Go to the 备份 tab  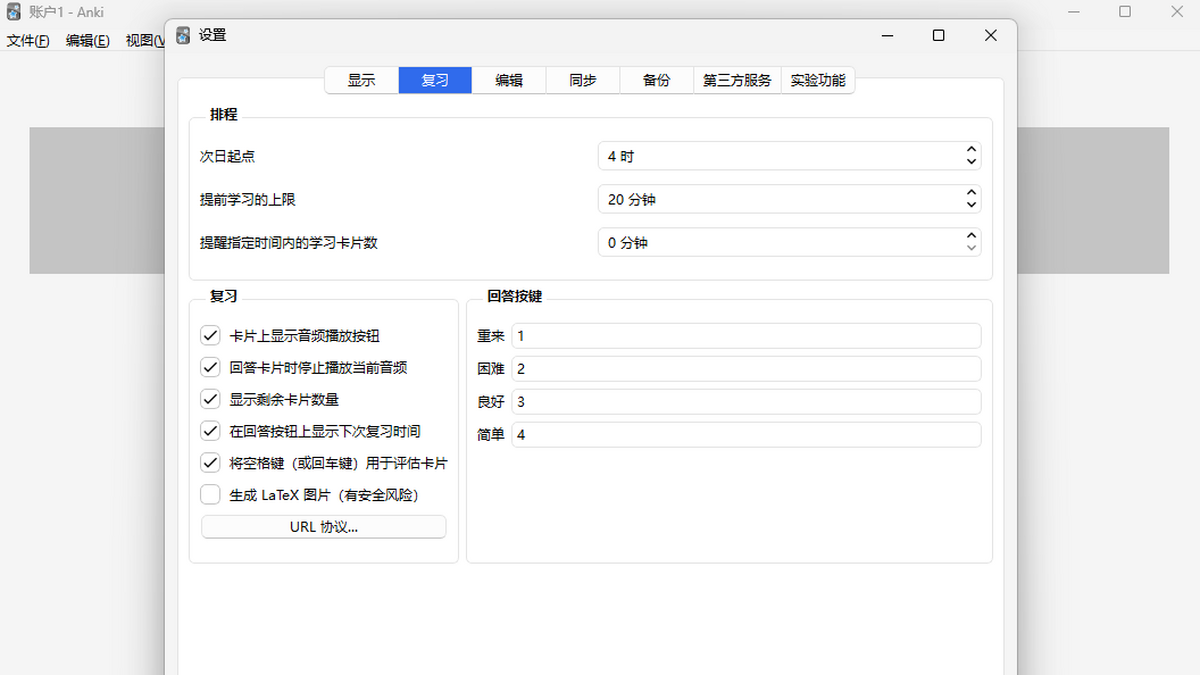657,80
